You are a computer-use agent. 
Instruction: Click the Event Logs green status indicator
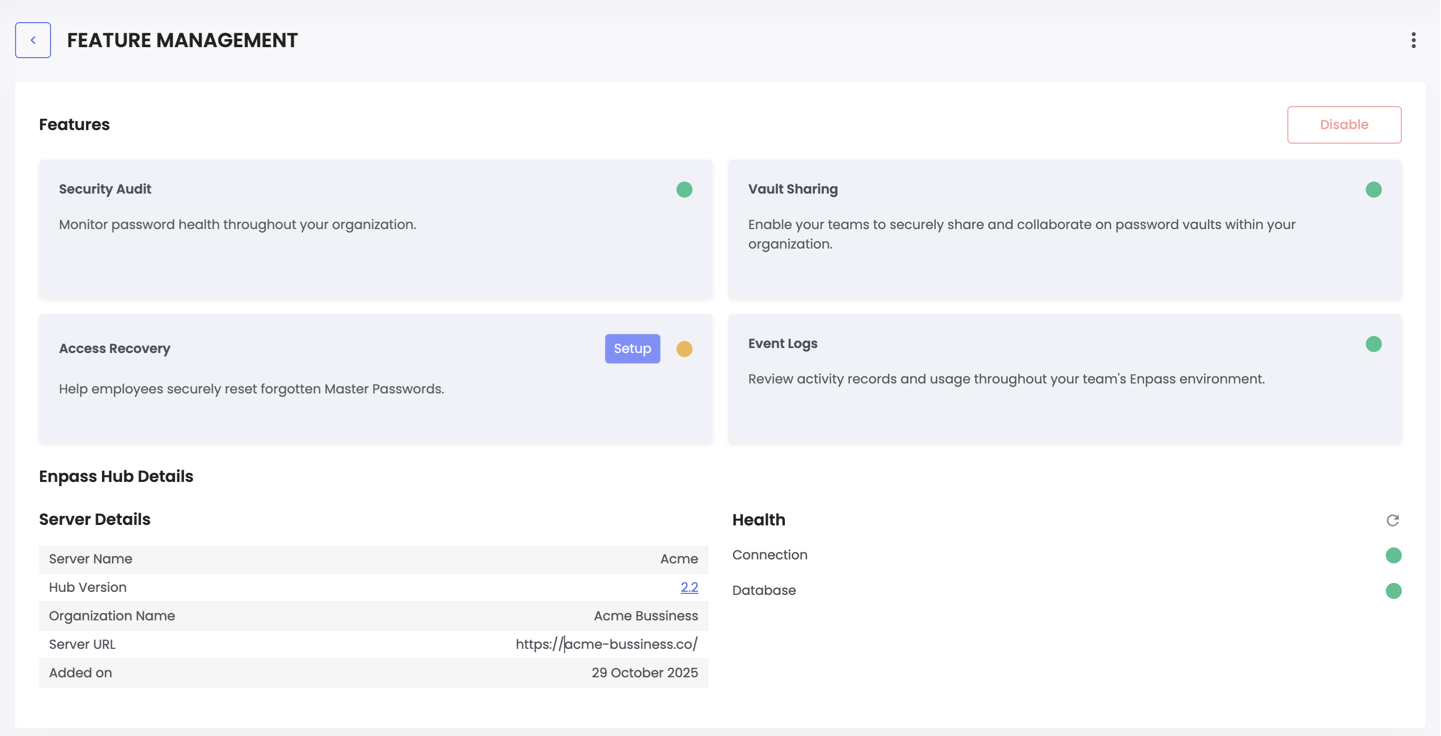pyautogui.click(x=1373, y=343)
